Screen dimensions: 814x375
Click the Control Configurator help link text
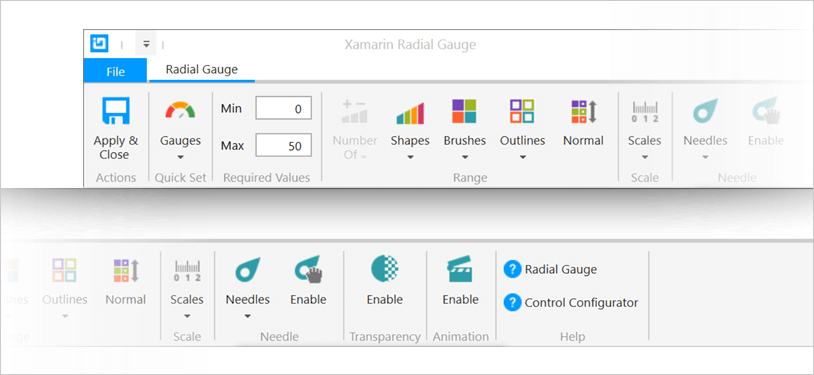581,303
